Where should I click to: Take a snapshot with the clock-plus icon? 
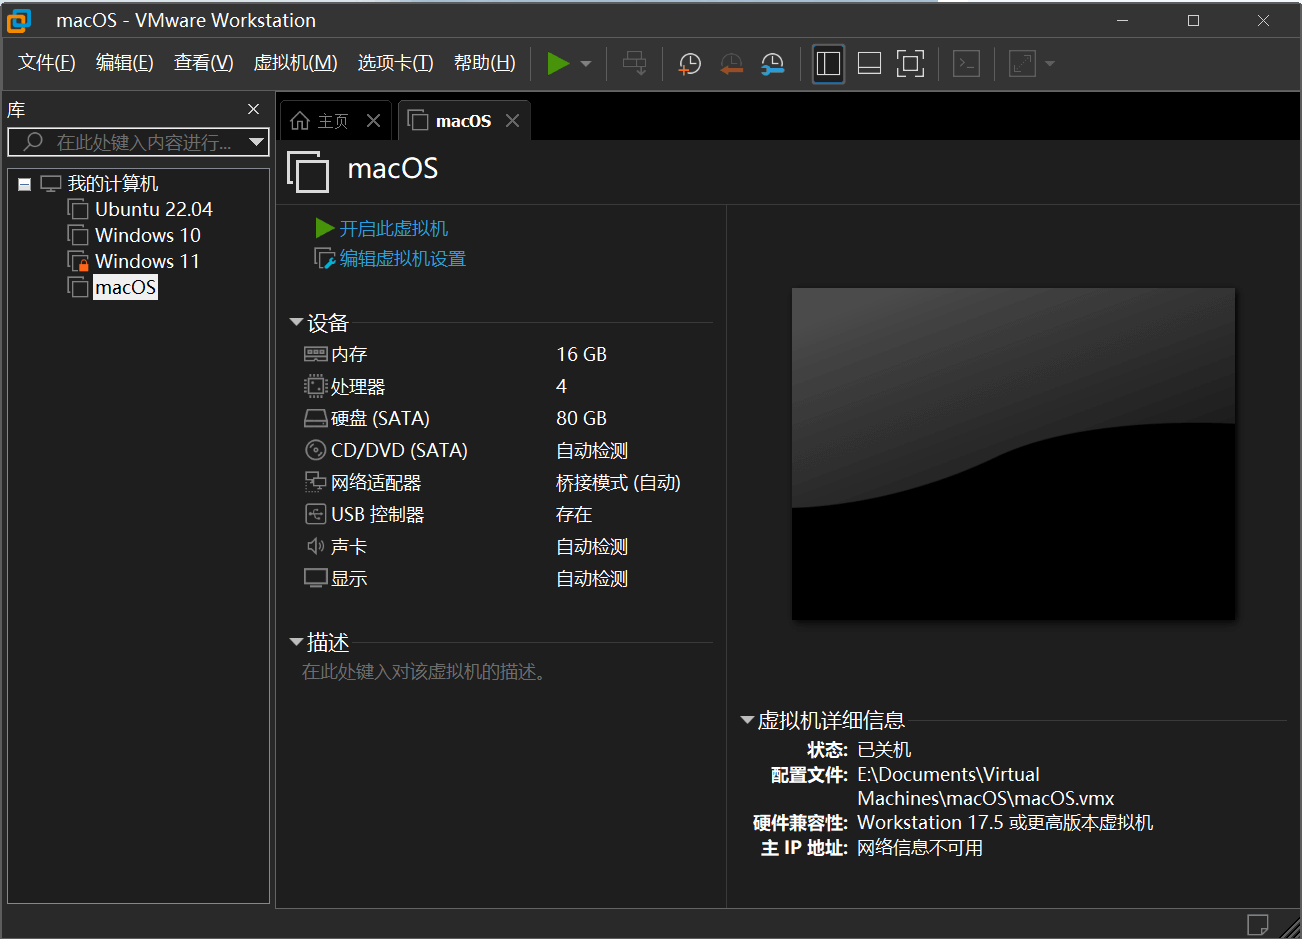pos(690,64)
